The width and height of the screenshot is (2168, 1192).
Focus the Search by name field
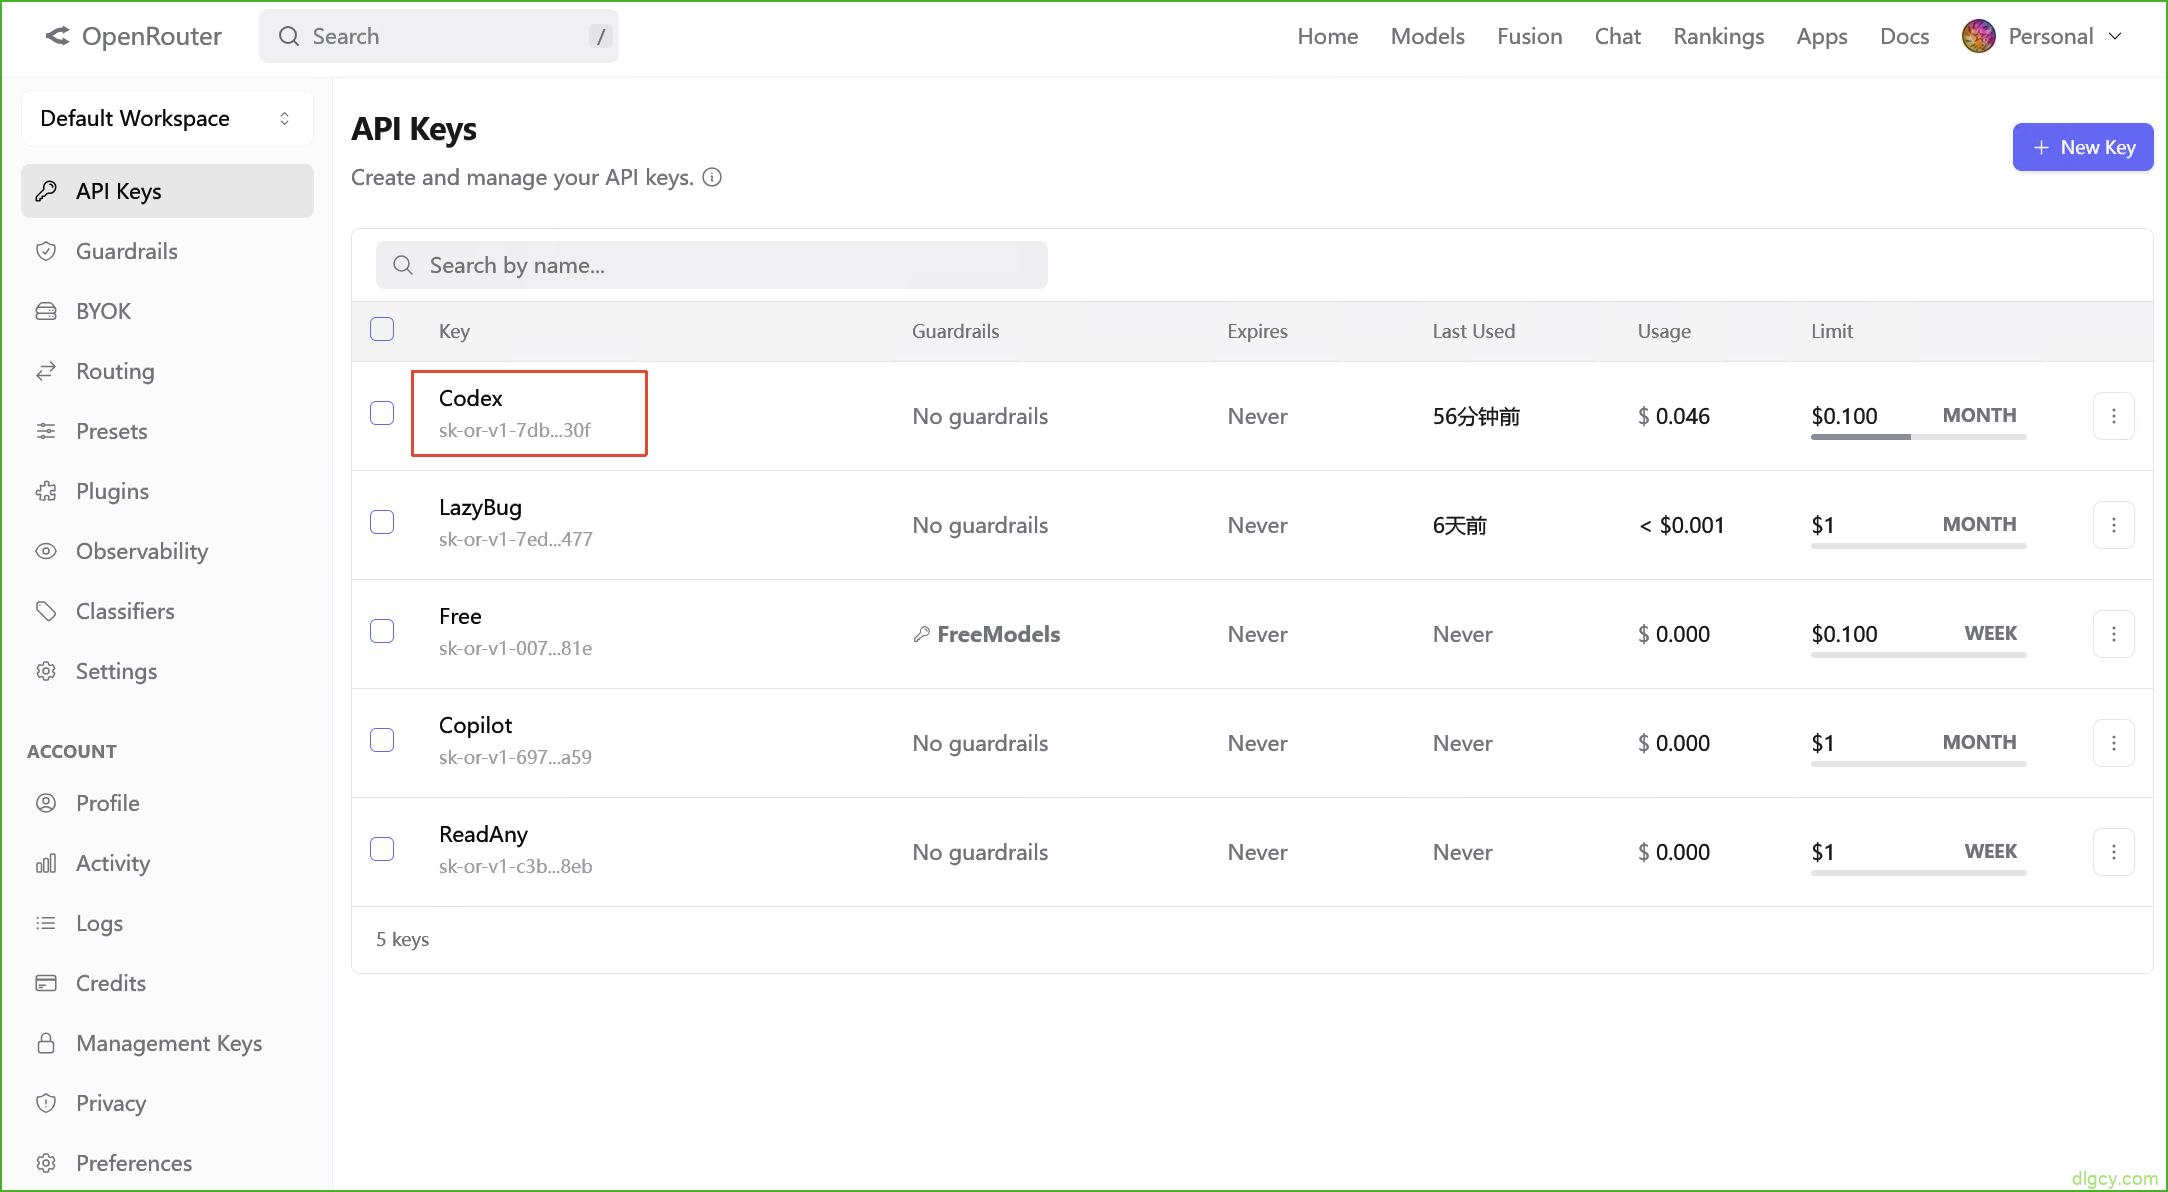click(x=711, y=265)
